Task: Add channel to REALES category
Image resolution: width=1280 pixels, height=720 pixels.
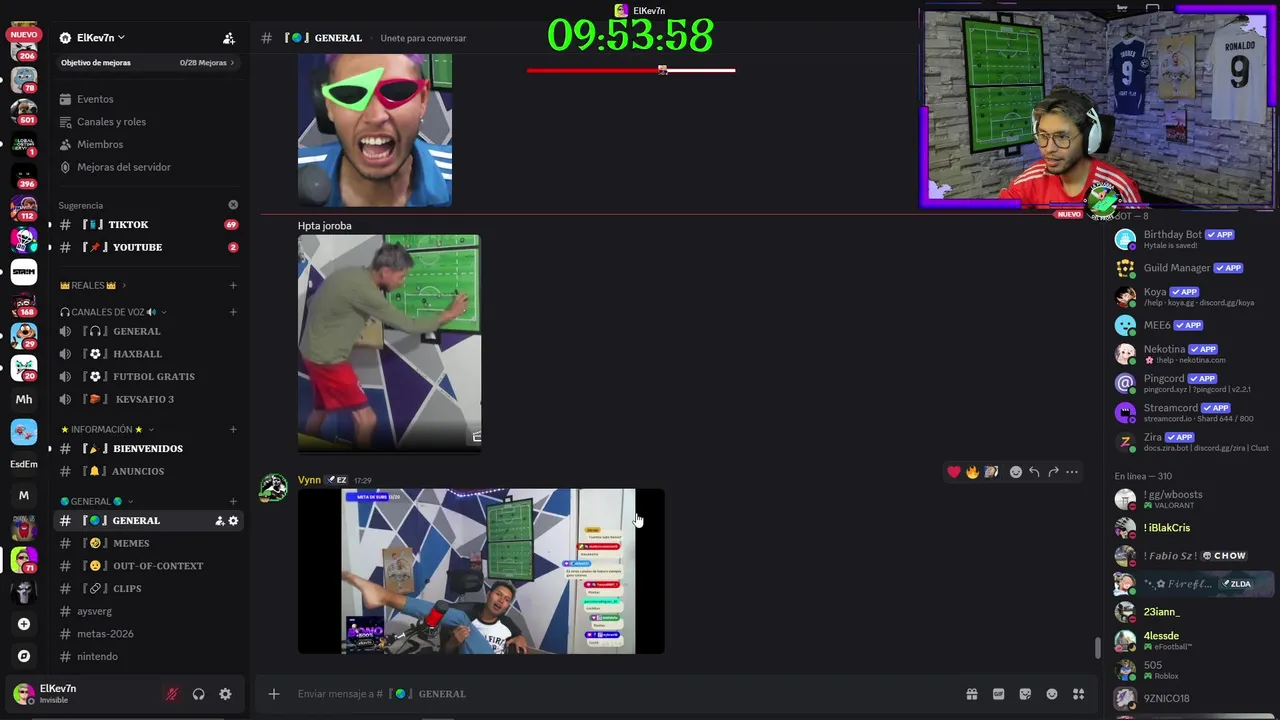Action: 233,286
